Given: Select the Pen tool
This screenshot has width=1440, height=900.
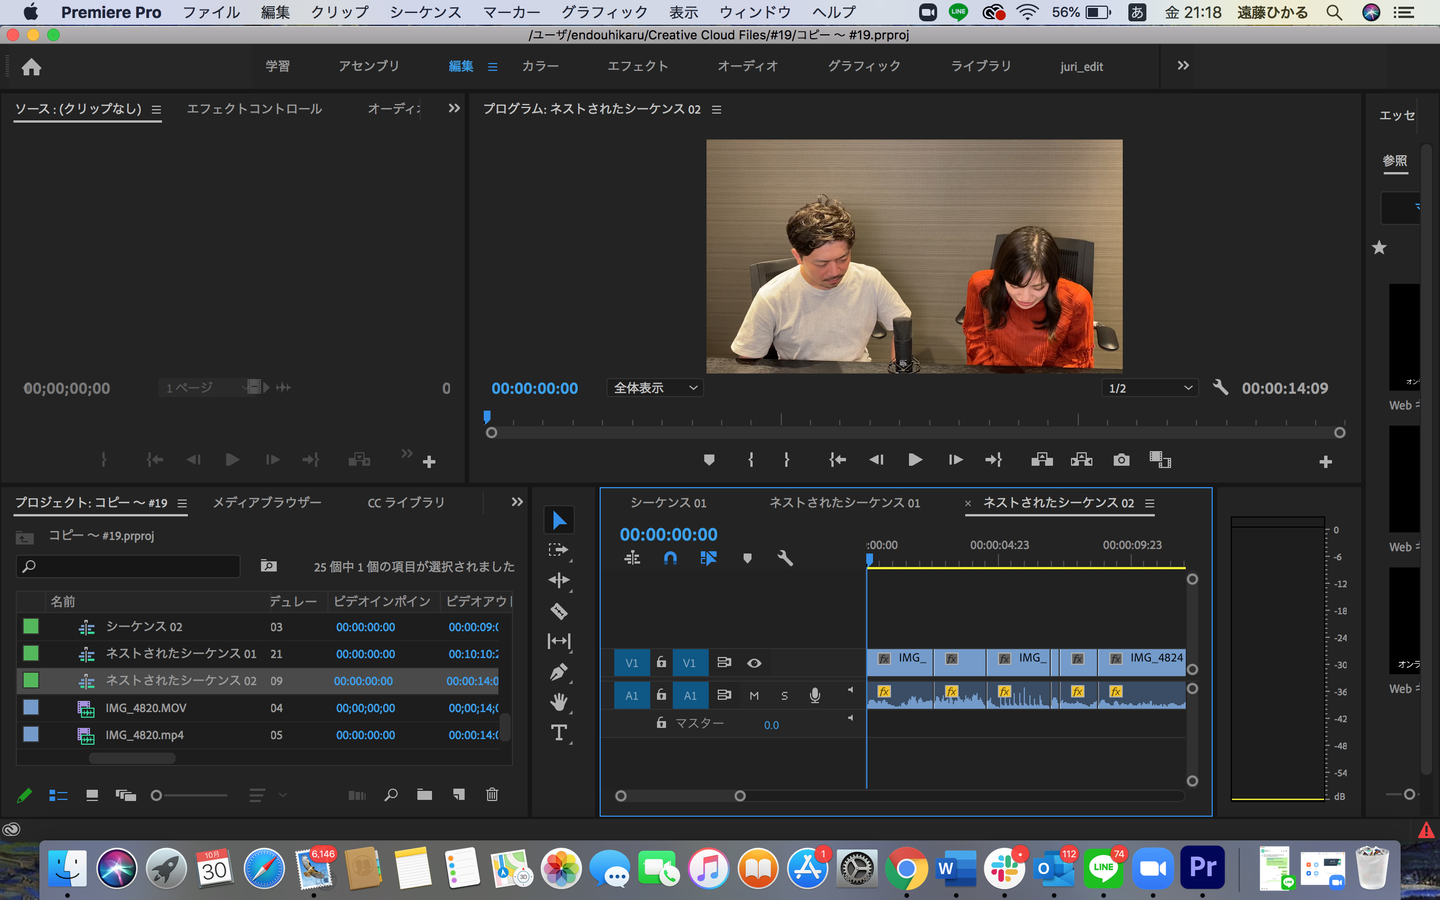Looking at the screenshot, I should (x=559, y=672).
